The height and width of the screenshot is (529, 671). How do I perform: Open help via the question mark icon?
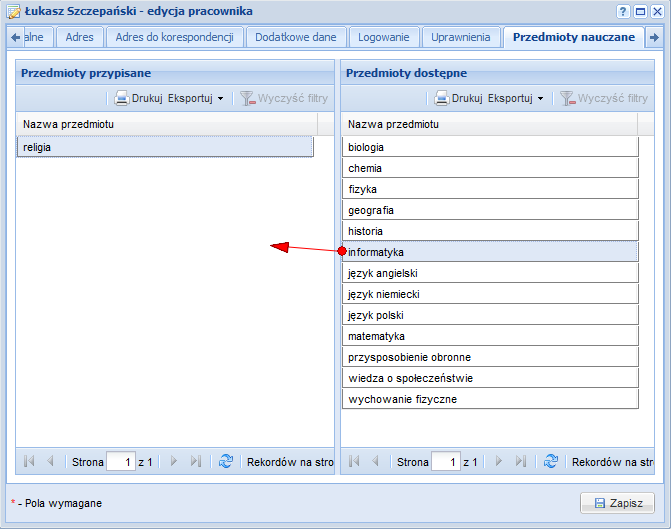click(623, 12)
